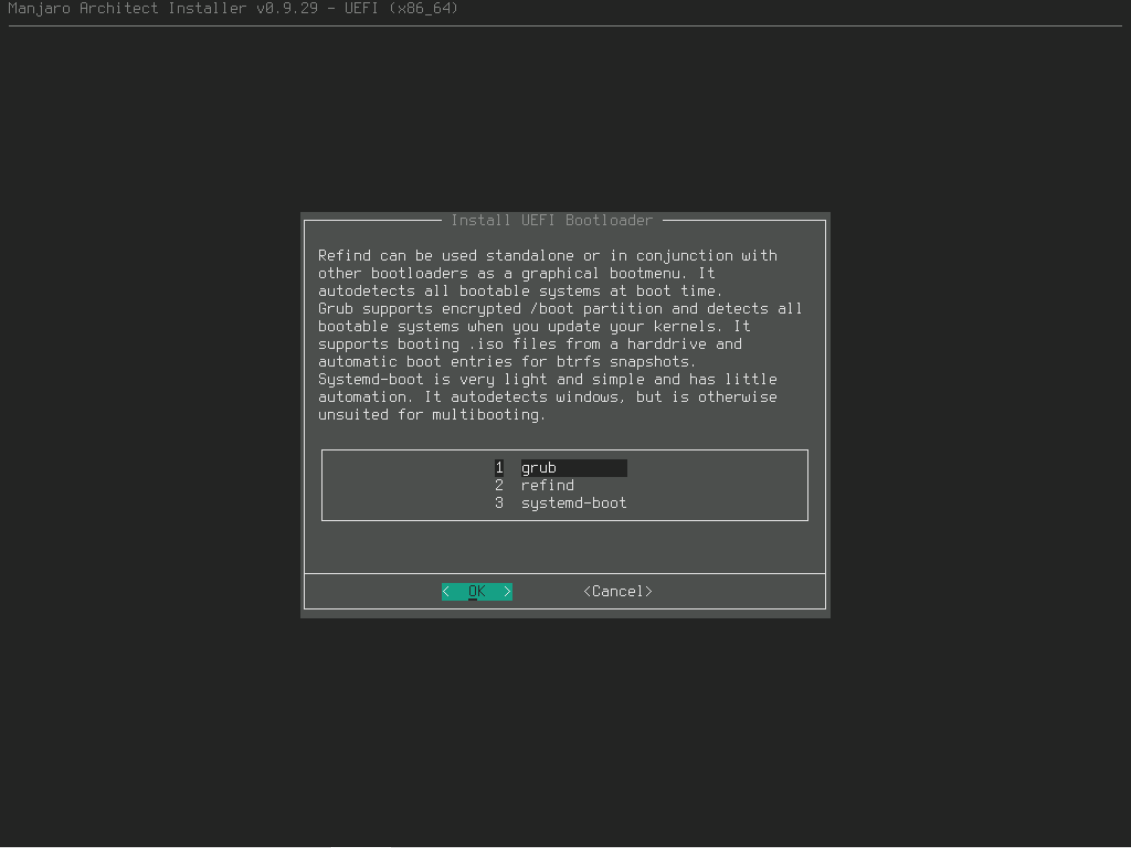This screenshot has width=1131, height=848.
Task: Choose the refind bootloader option
Action: pos(547,486)
